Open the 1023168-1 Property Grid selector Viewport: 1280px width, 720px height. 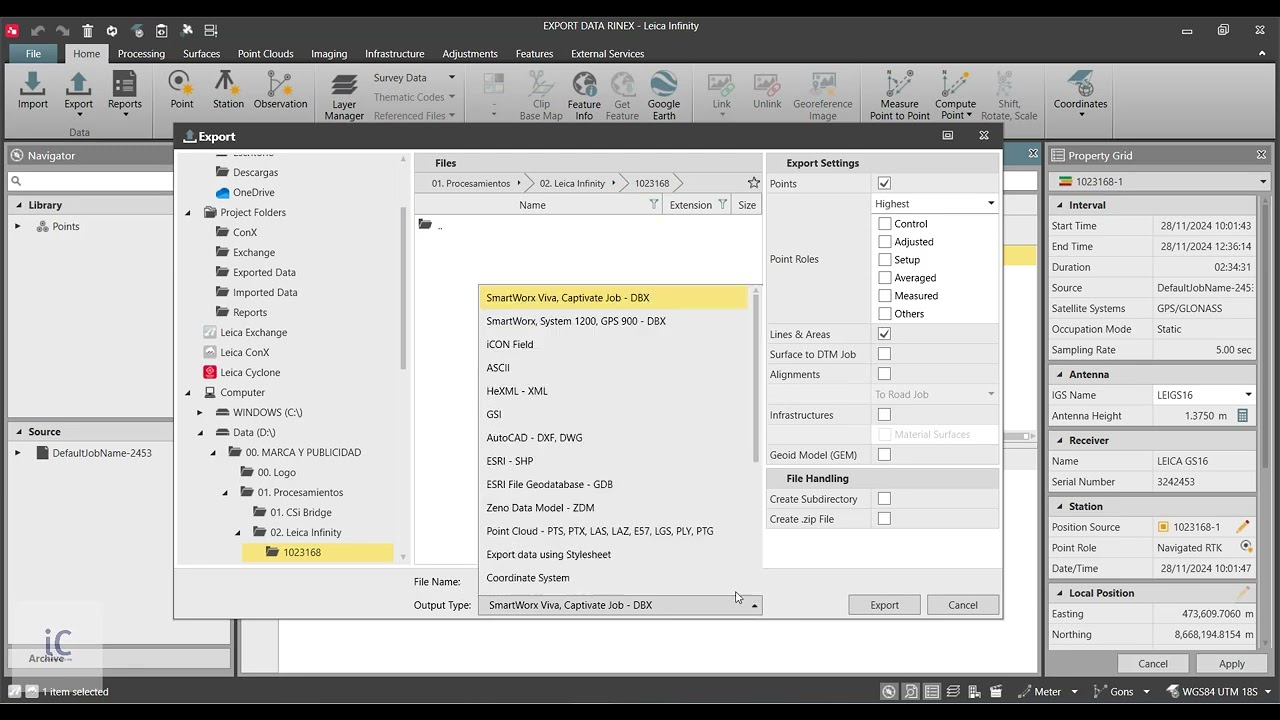click(x=1160, y=181)
